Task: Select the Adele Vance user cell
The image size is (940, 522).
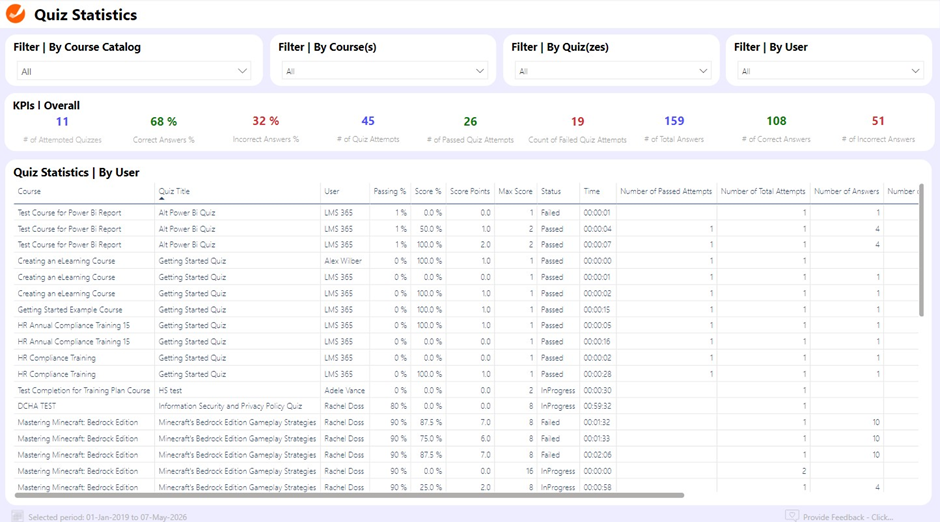Action: (344, 390)
